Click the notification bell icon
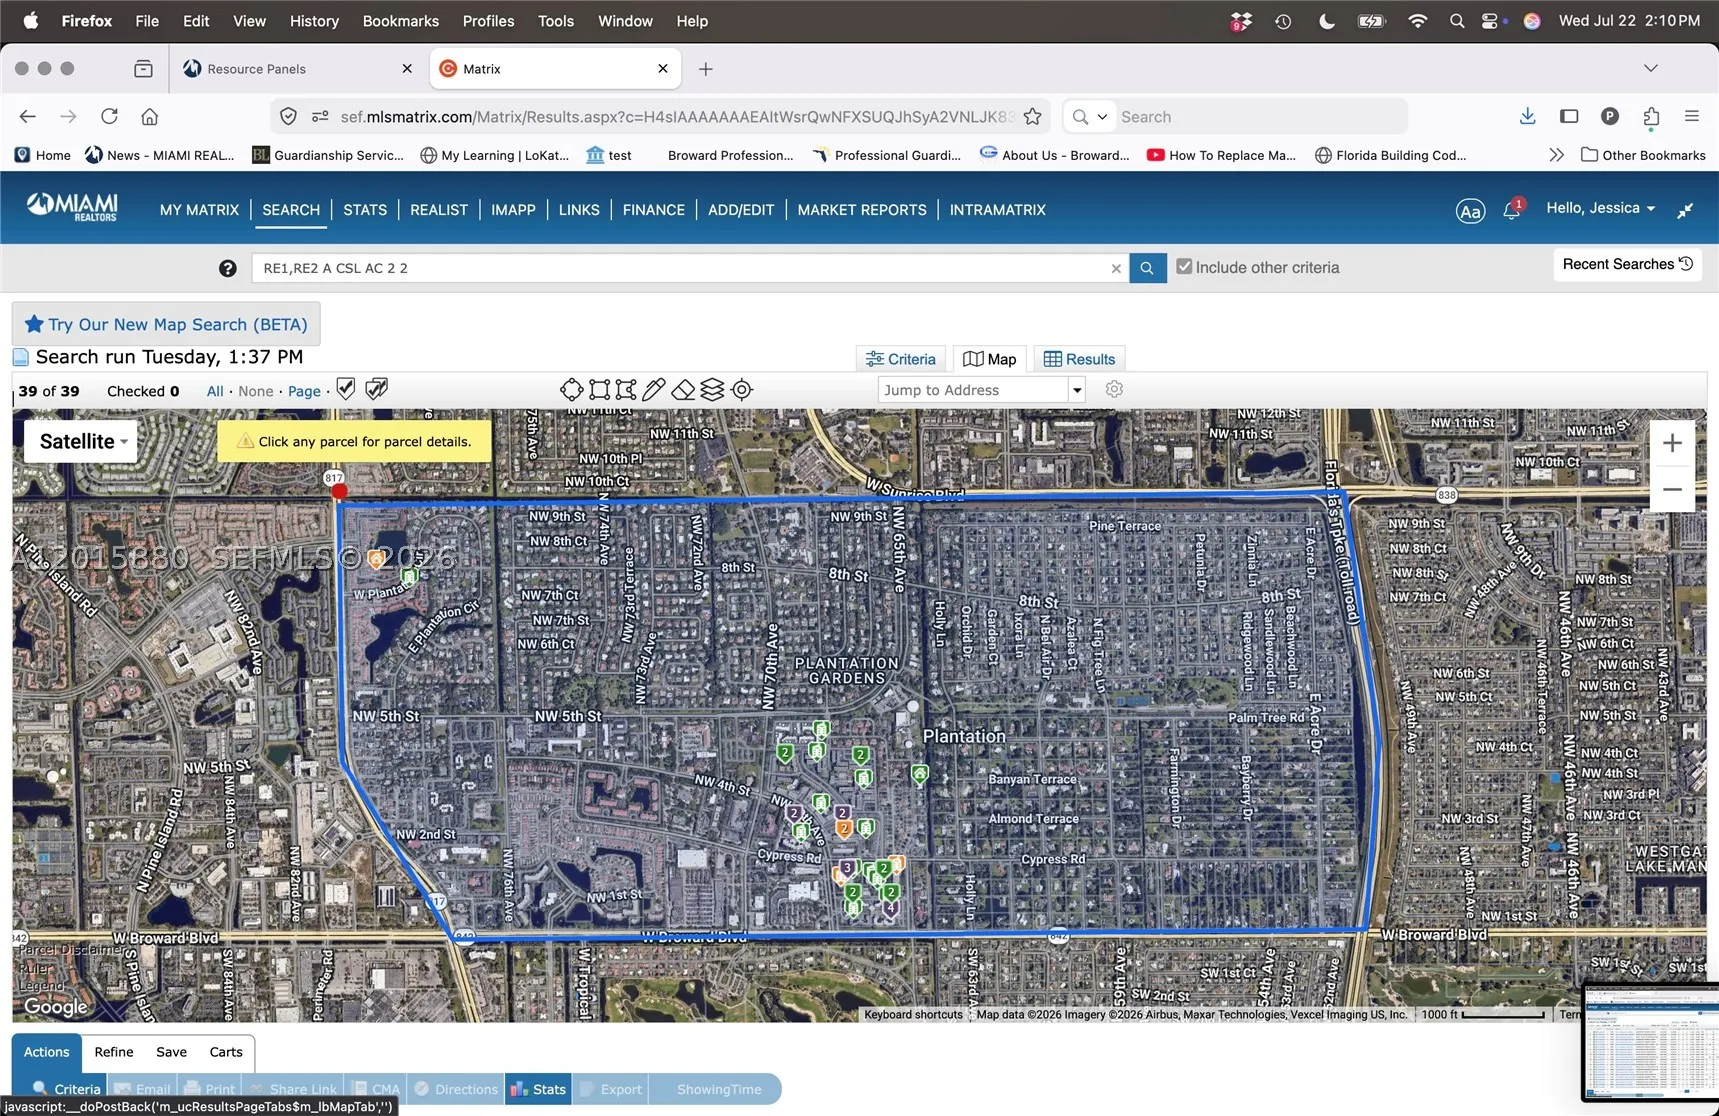 1512,209
